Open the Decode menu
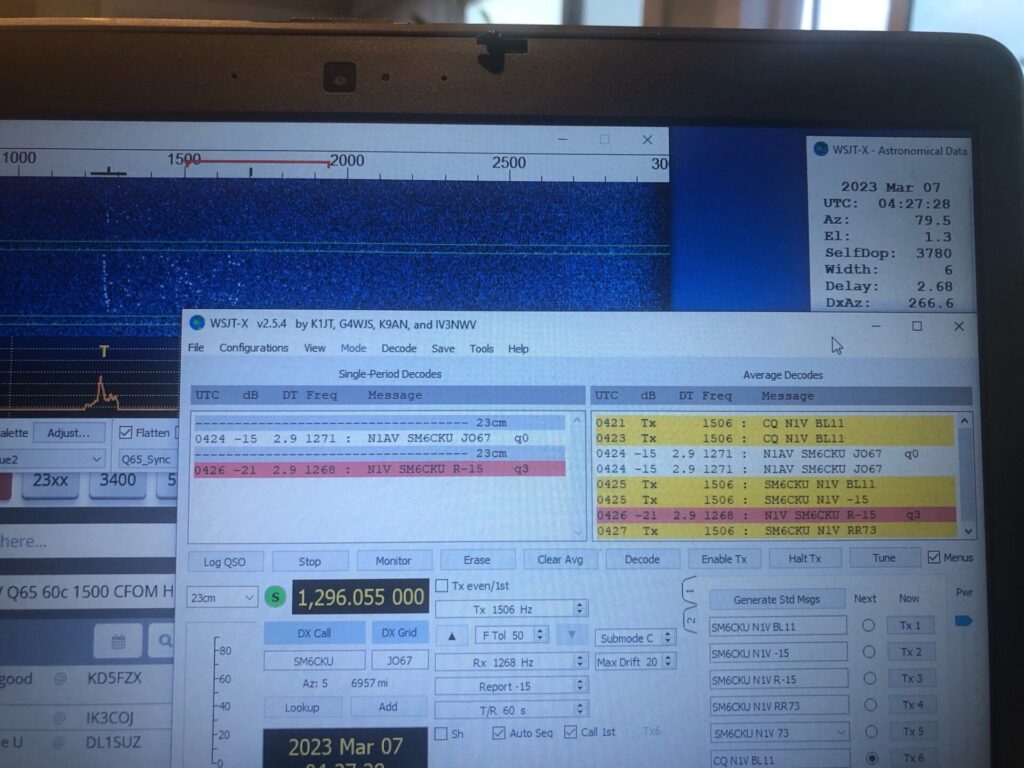This screenshot has height=768, width=1024. click(x=398, y=348)
